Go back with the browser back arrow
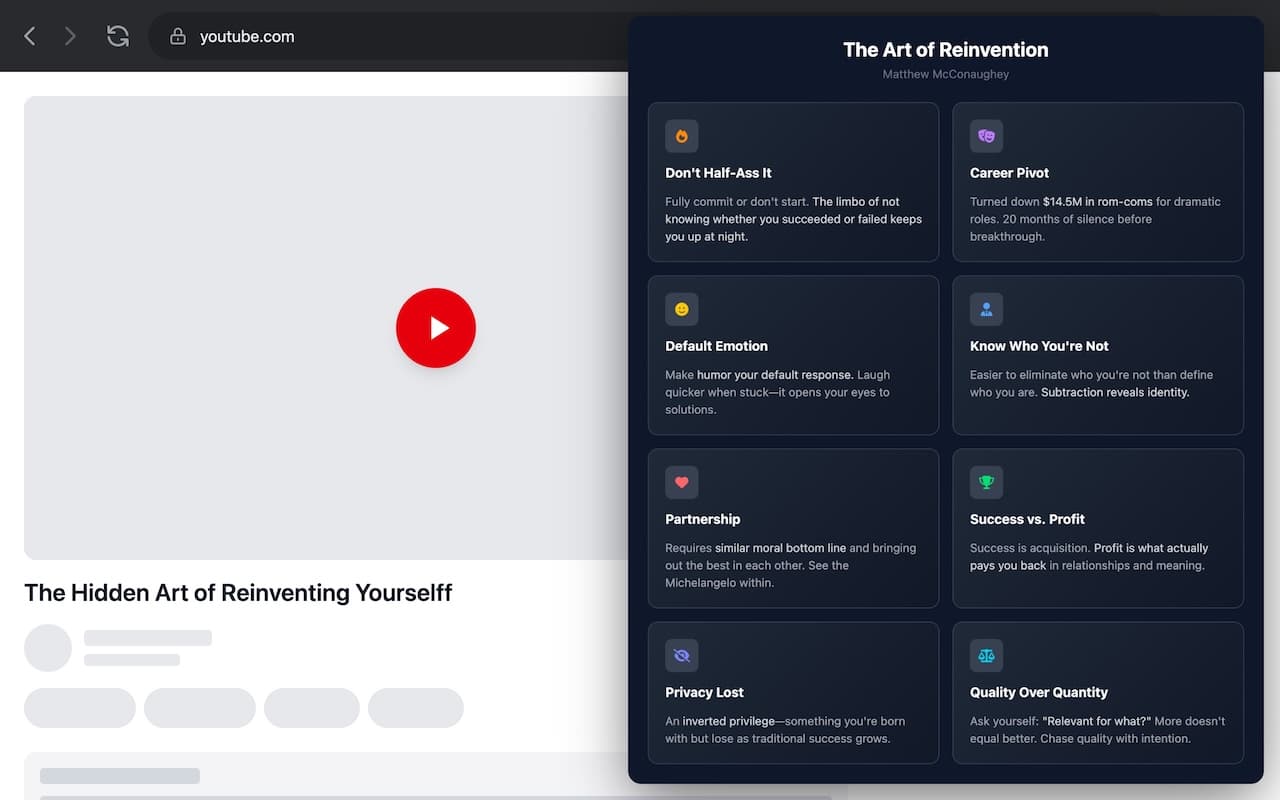This screenshot has width=1280, height=800. [30, 36]
